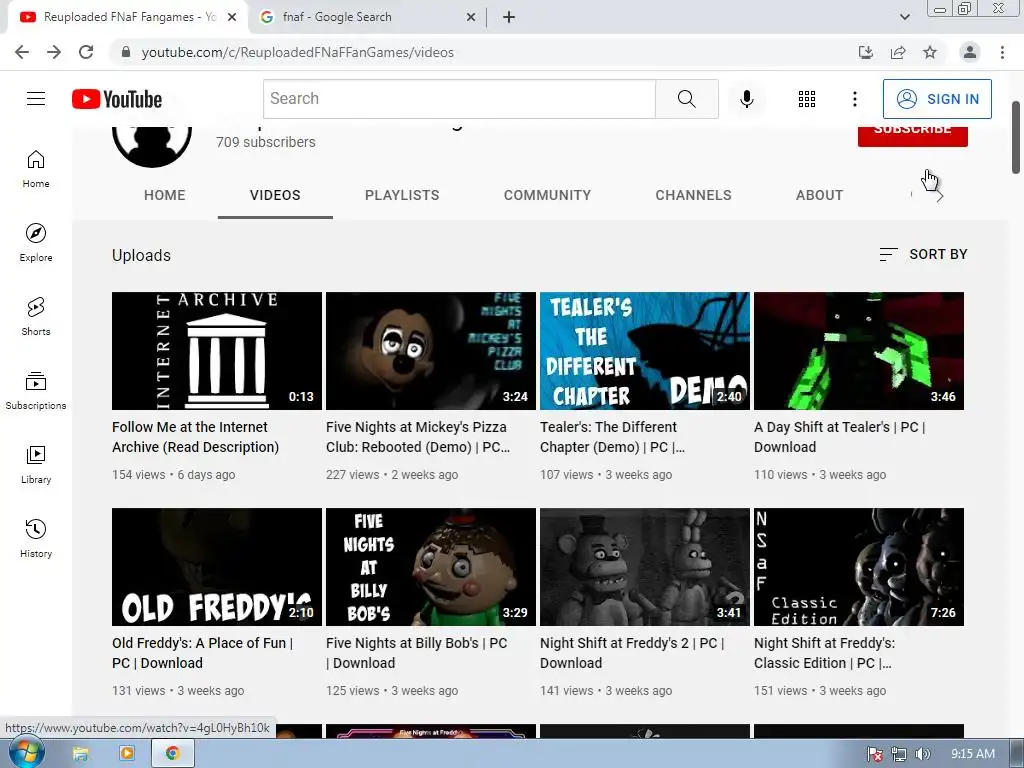Close the fnaf Google Search tab
The image size is (1024, 768).
tap(471, 17)
